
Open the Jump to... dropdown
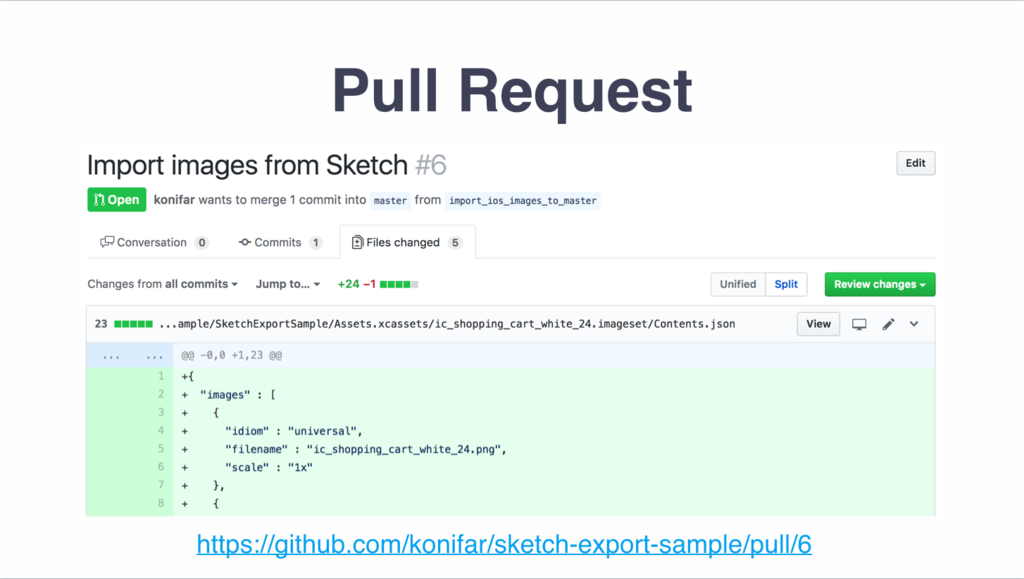click(x=288, y=284)
